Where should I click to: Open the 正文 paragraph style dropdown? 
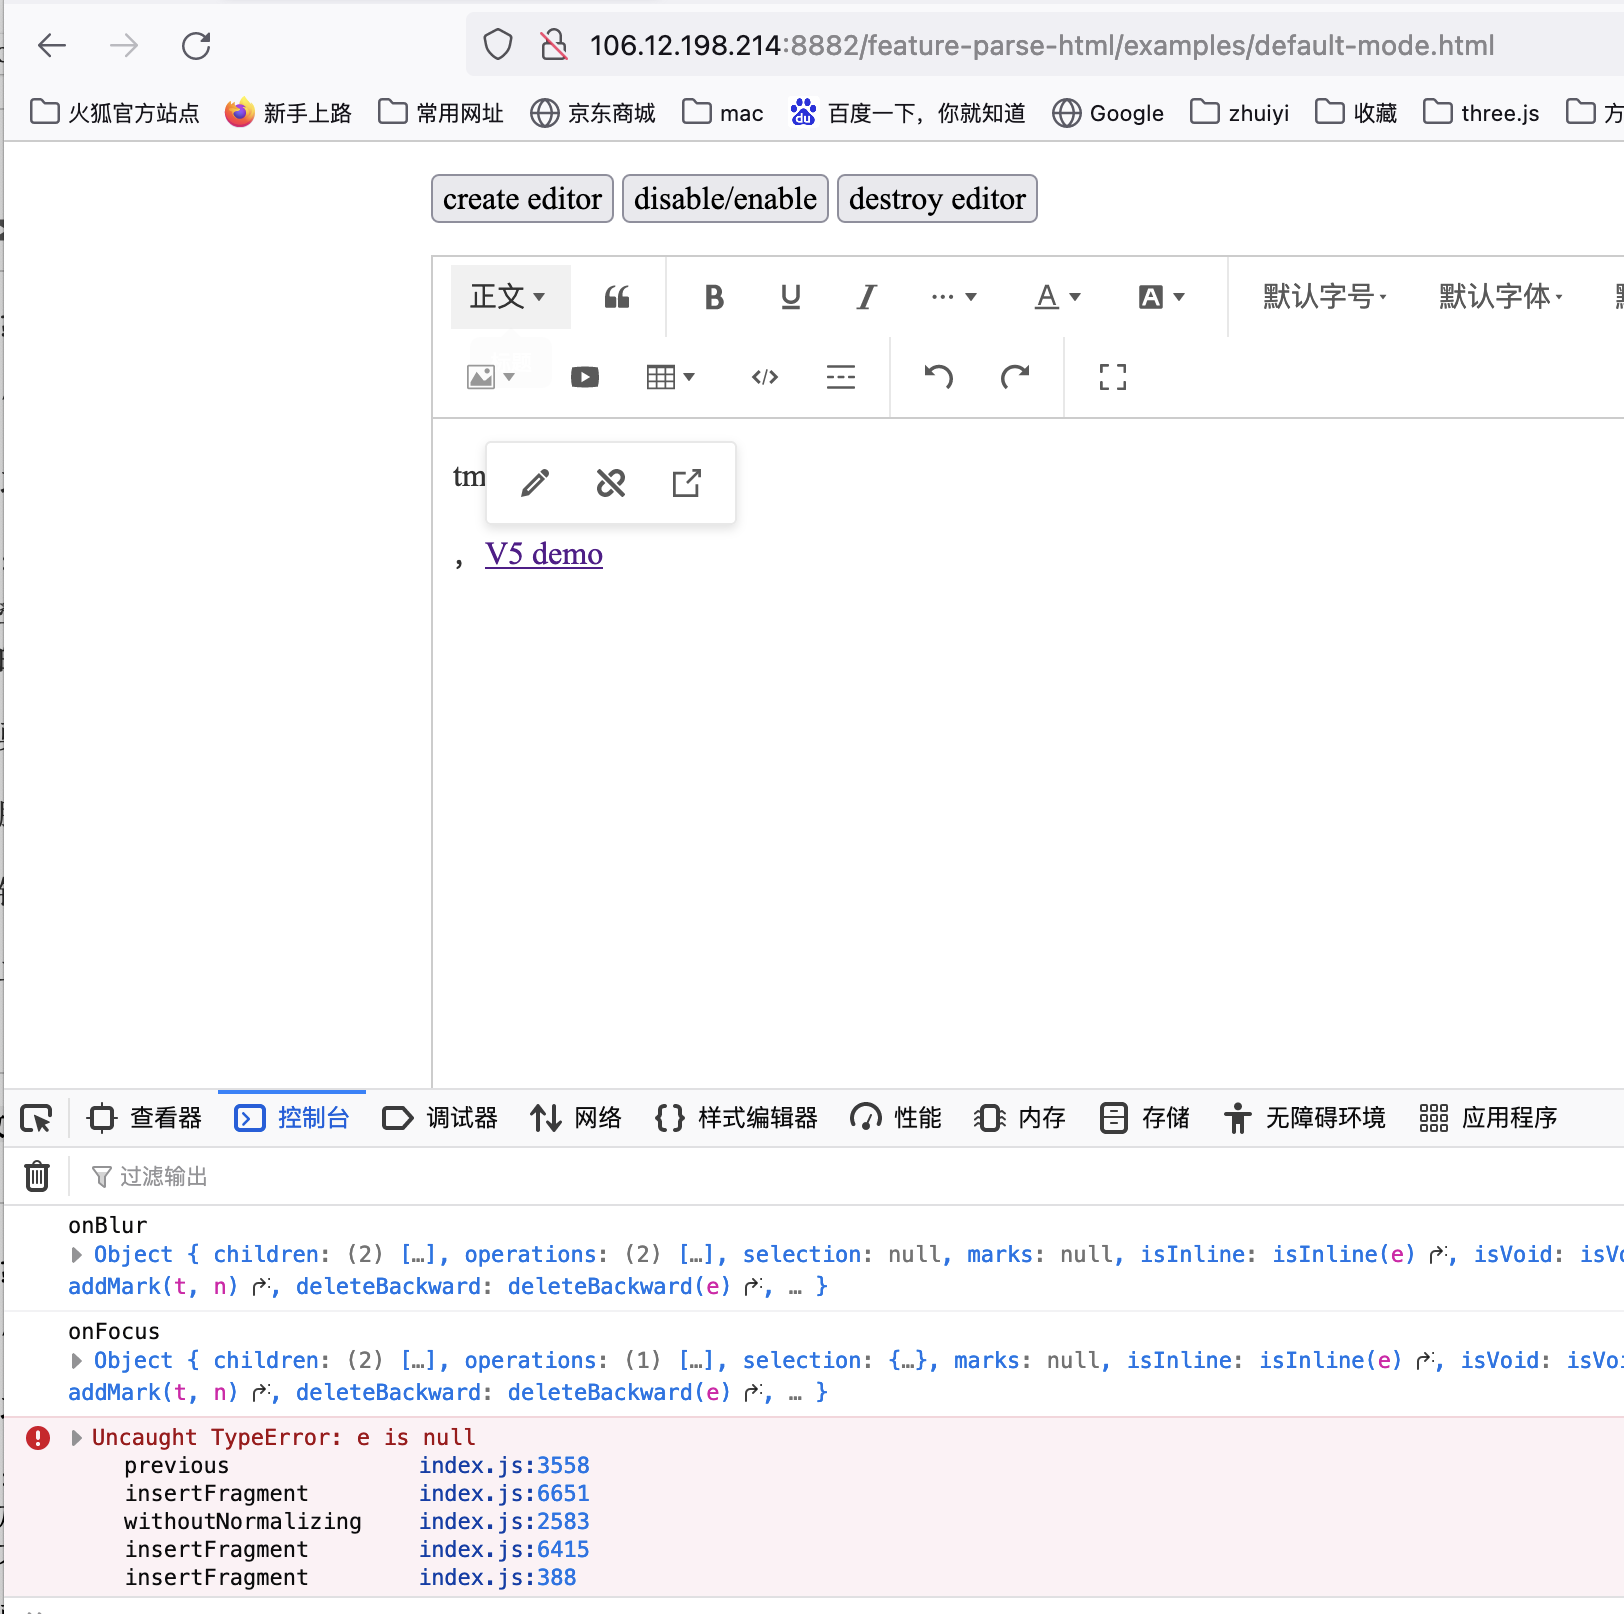click(509, 296)
